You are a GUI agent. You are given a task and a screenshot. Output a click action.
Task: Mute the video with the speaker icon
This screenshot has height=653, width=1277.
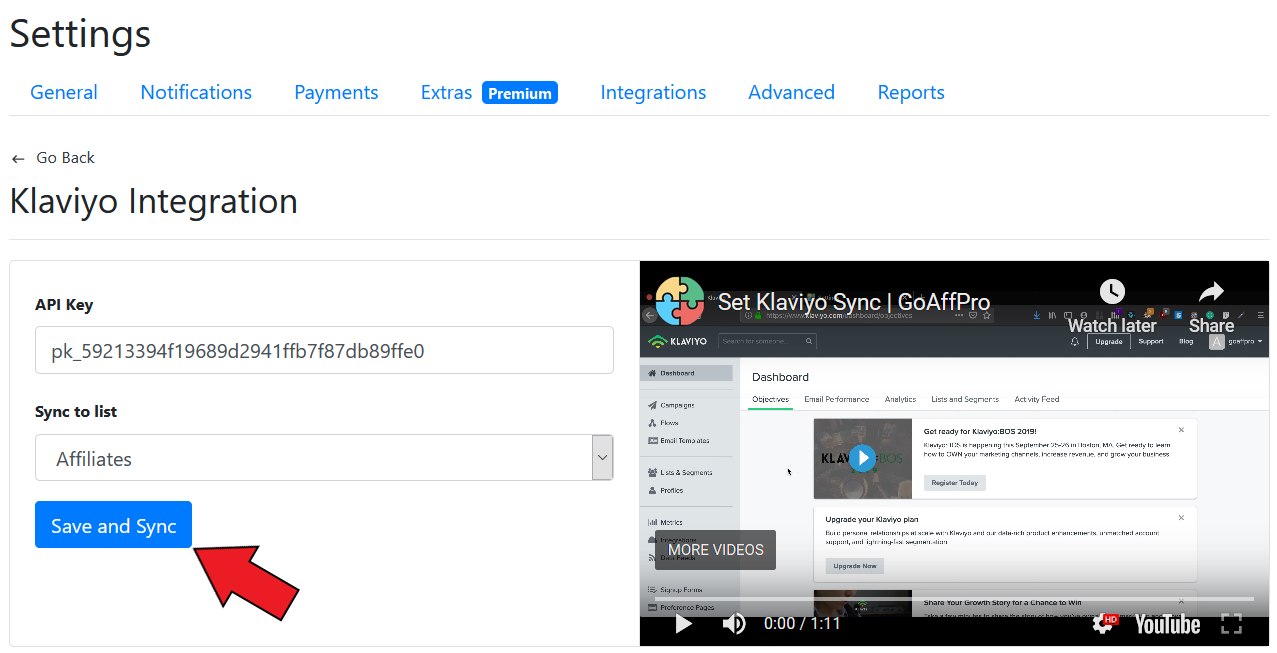pyautogui.click(x=734, y=624)
